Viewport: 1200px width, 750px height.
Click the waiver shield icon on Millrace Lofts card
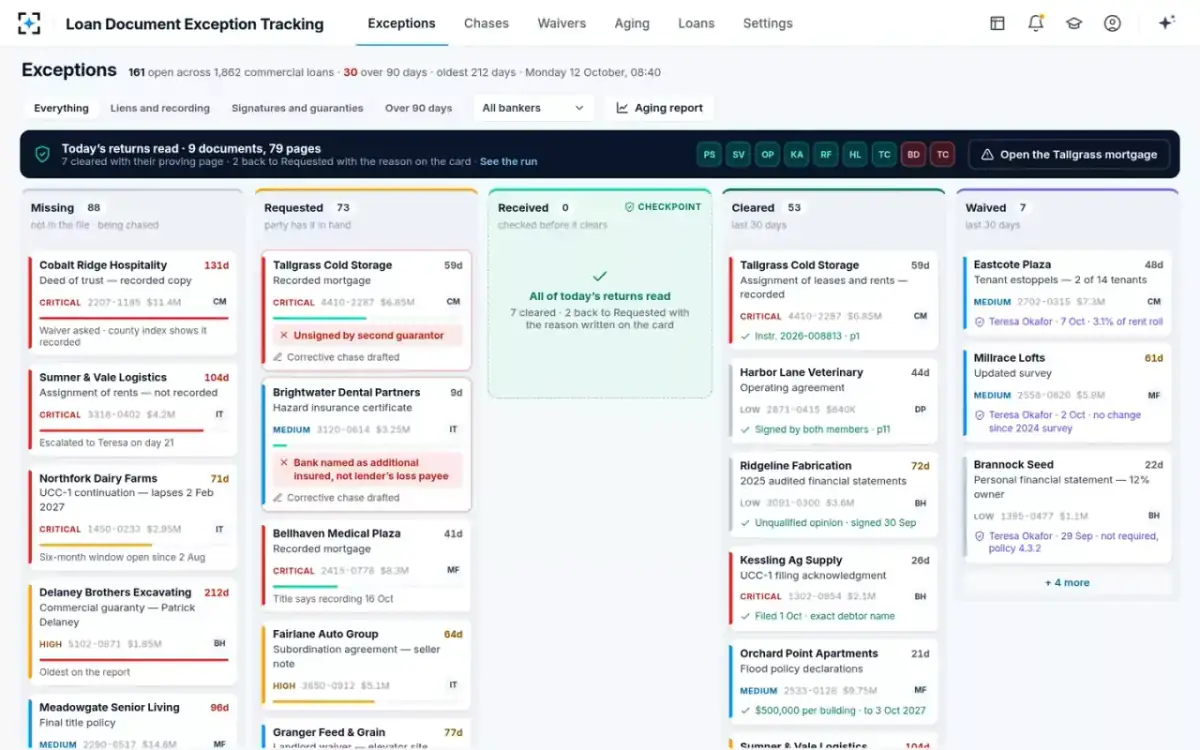[x=979, y=415]
